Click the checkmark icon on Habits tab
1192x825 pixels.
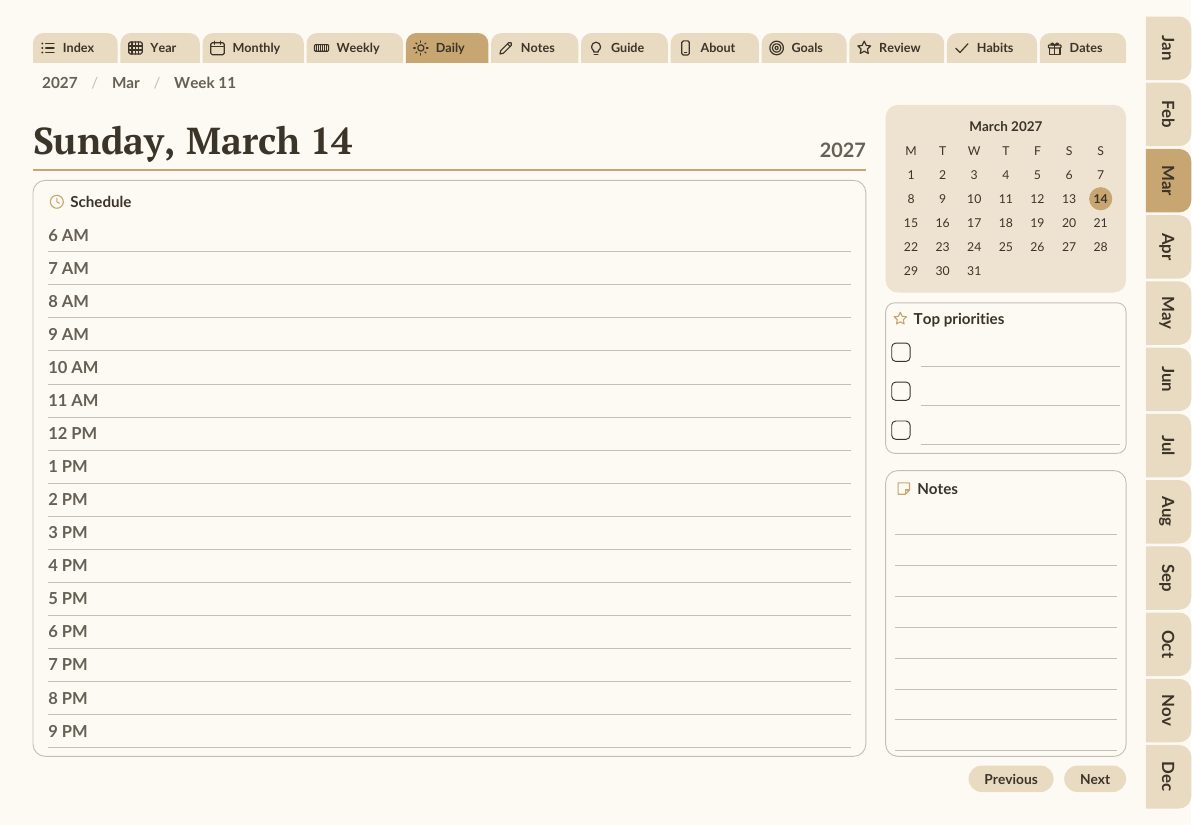(962, 48)
